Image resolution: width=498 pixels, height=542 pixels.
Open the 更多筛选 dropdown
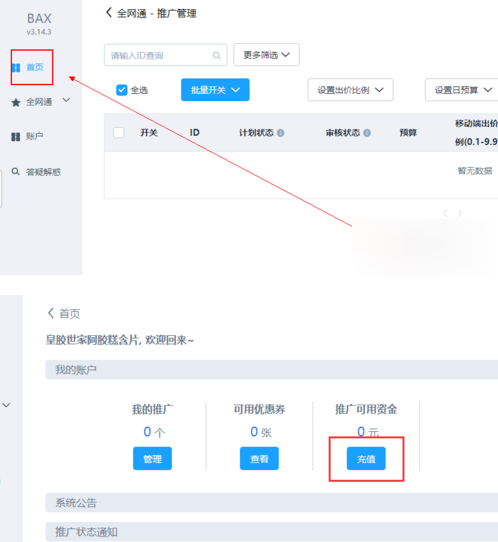266,55
